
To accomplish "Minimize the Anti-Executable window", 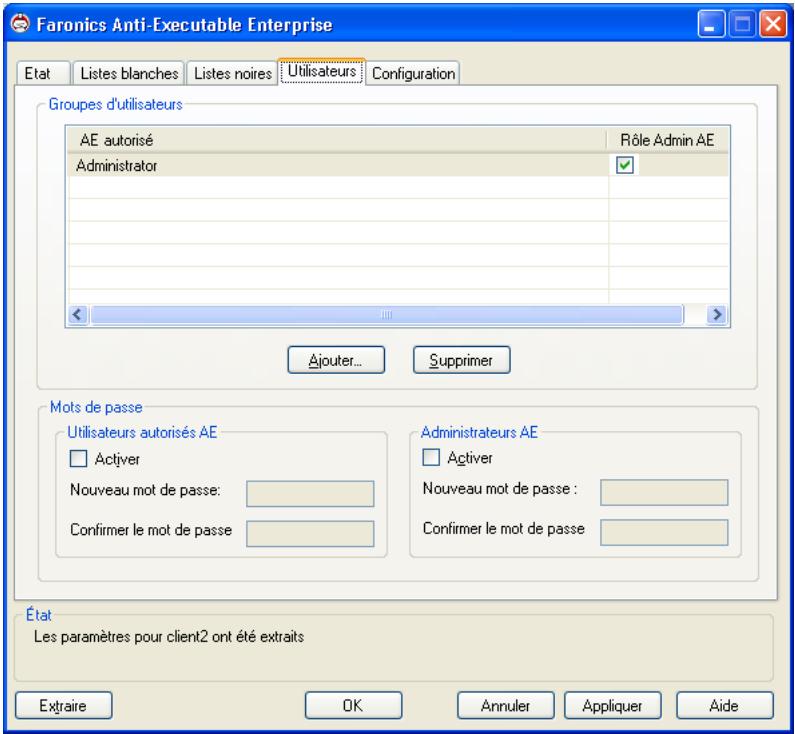I will 711,24.
